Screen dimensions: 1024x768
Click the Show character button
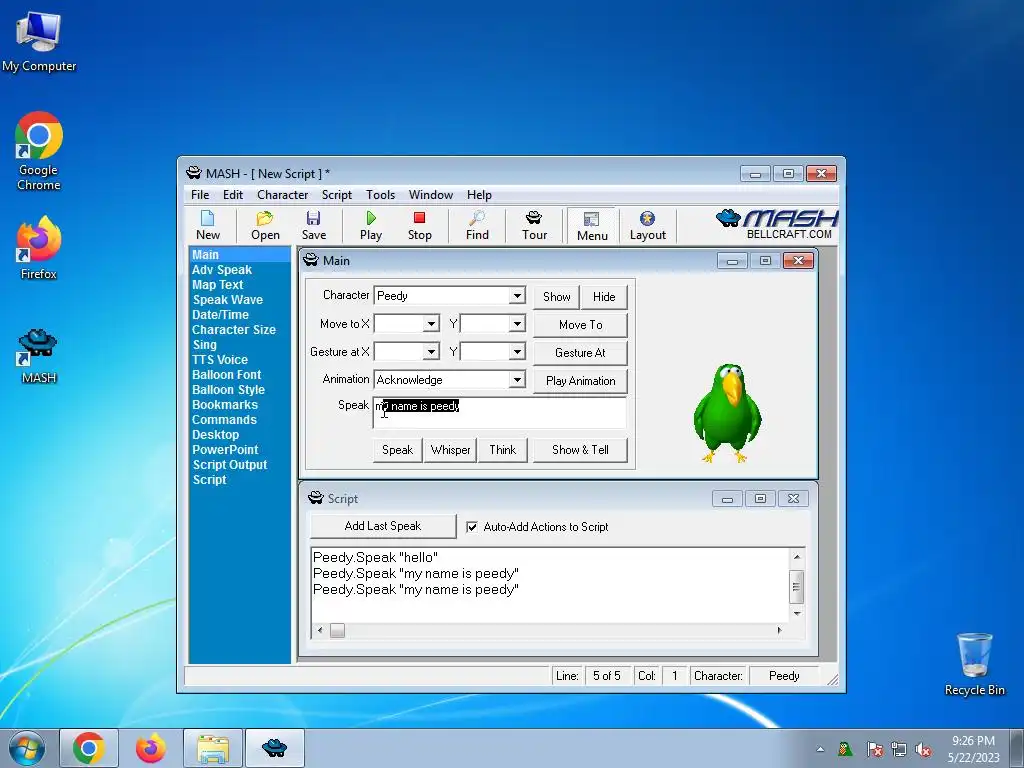(x=556, y=296)
